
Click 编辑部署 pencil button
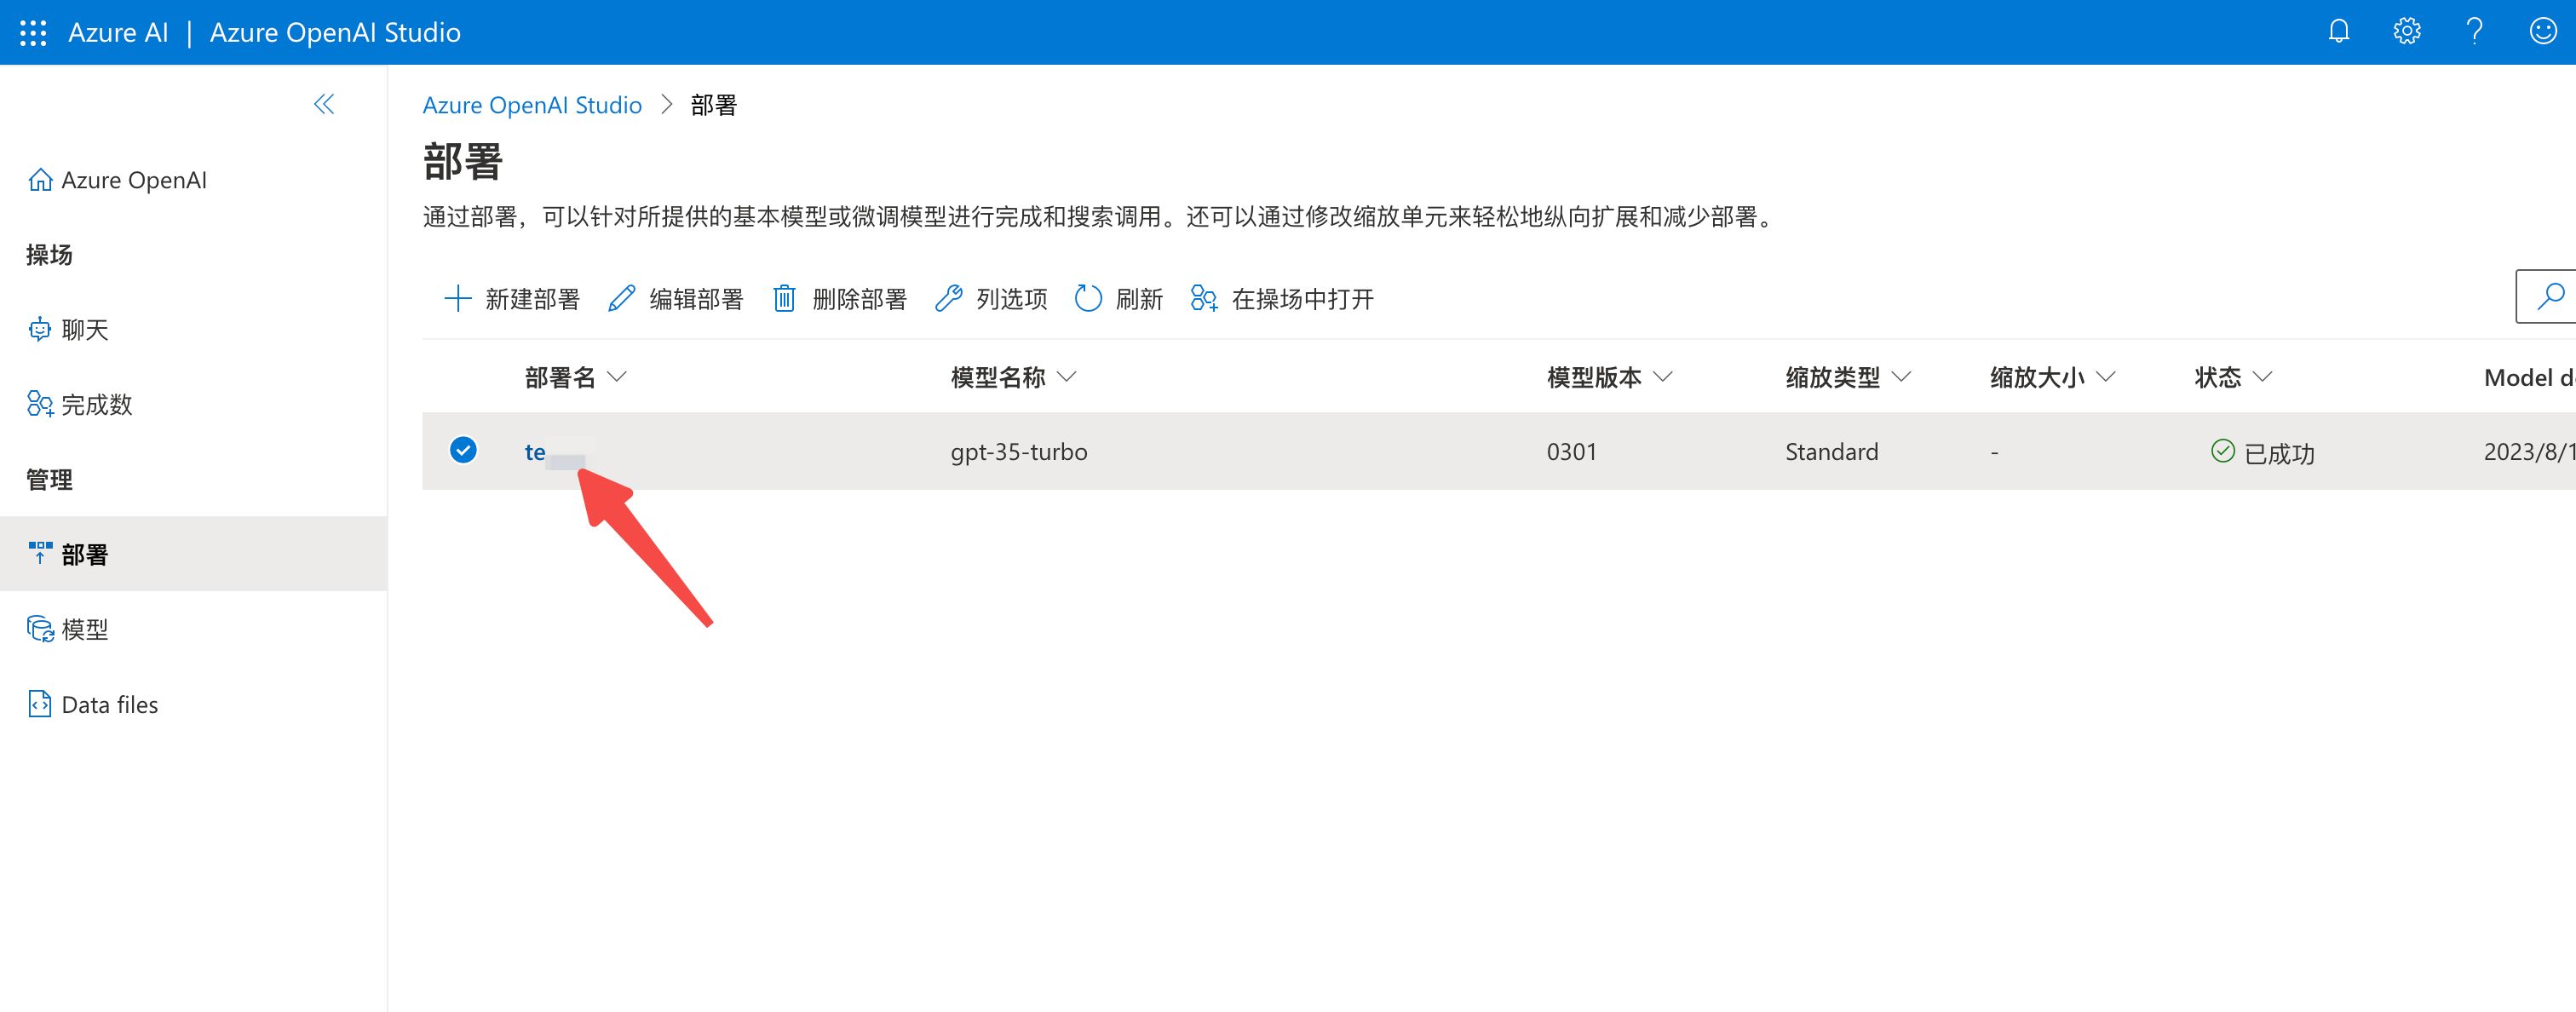[x=675, y=299]
